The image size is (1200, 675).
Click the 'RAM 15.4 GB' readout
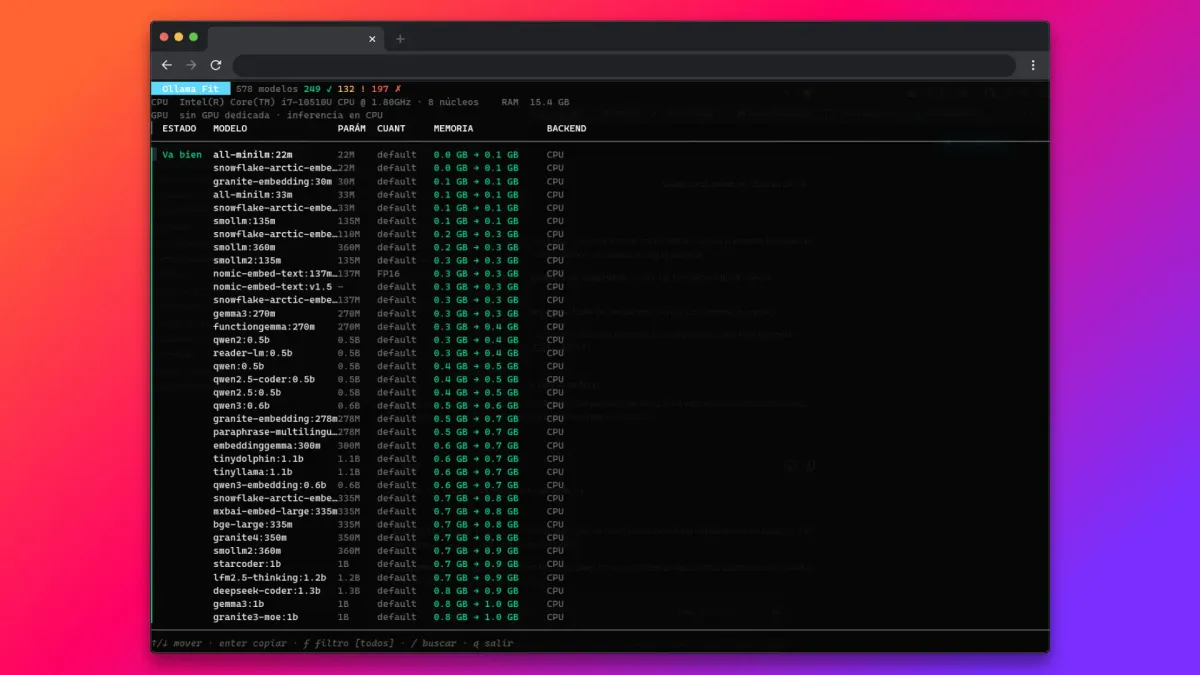[535, 102]
